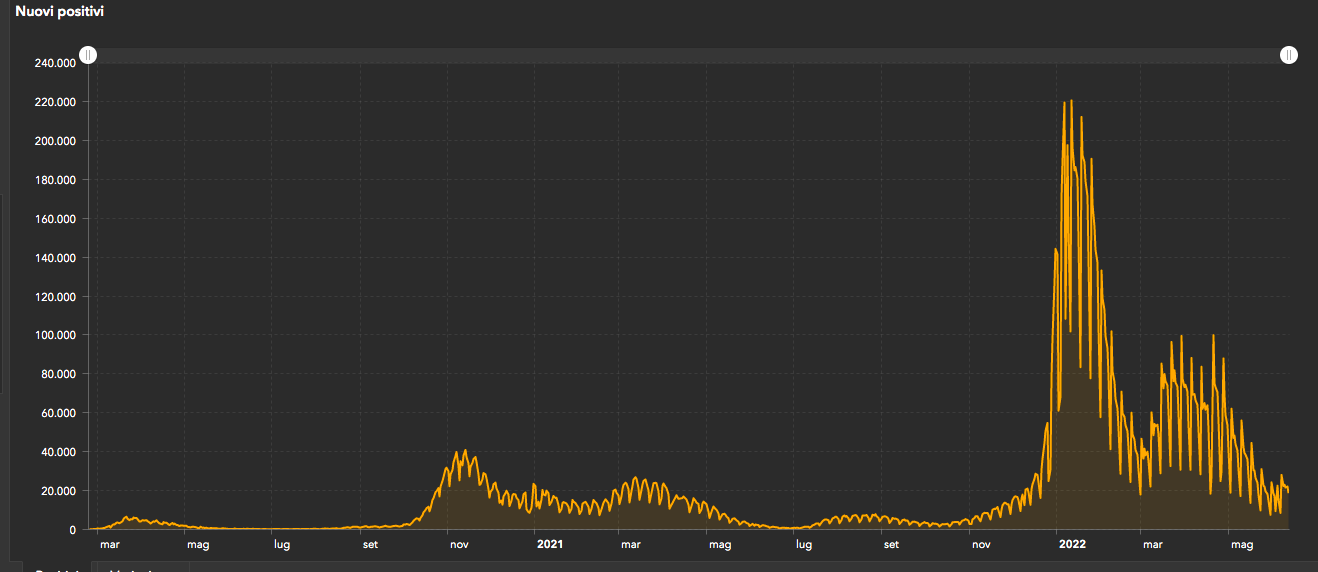Click the "mar" label right after 2022
The width and height of the screenshot is (1318, 572).
(x=1152, y=545)
